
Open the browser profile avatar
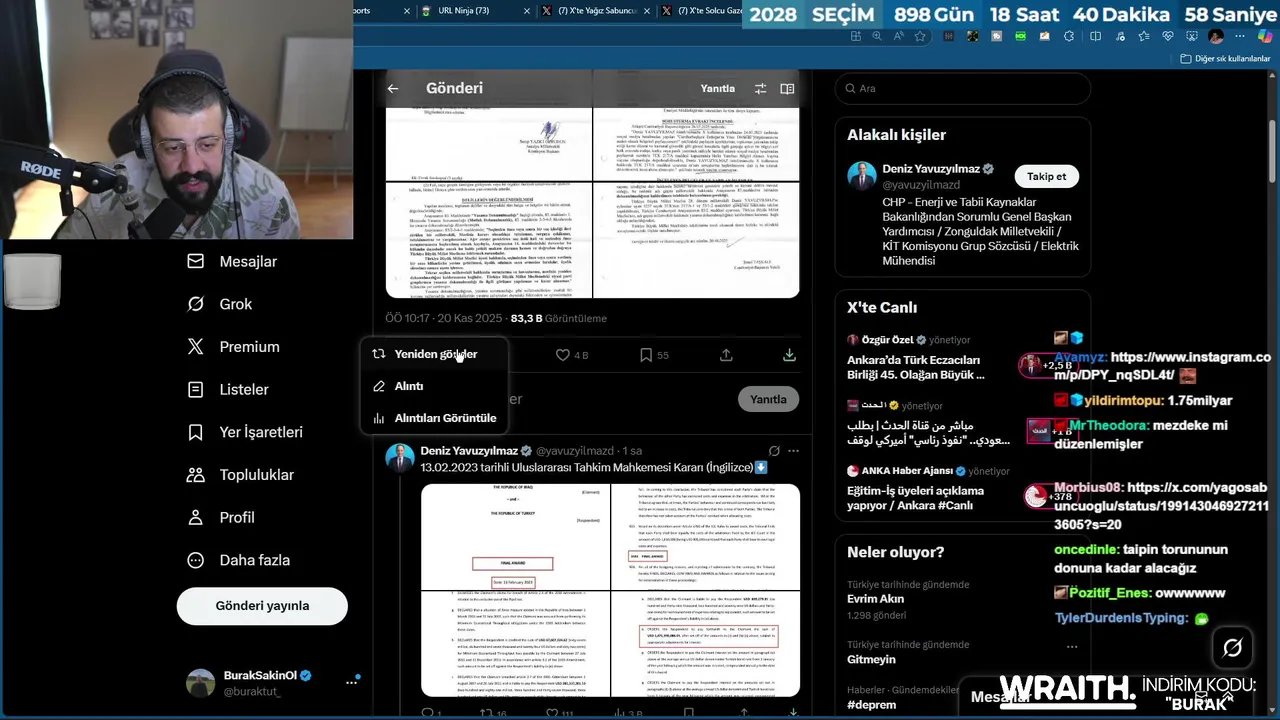coord(1216,36)
